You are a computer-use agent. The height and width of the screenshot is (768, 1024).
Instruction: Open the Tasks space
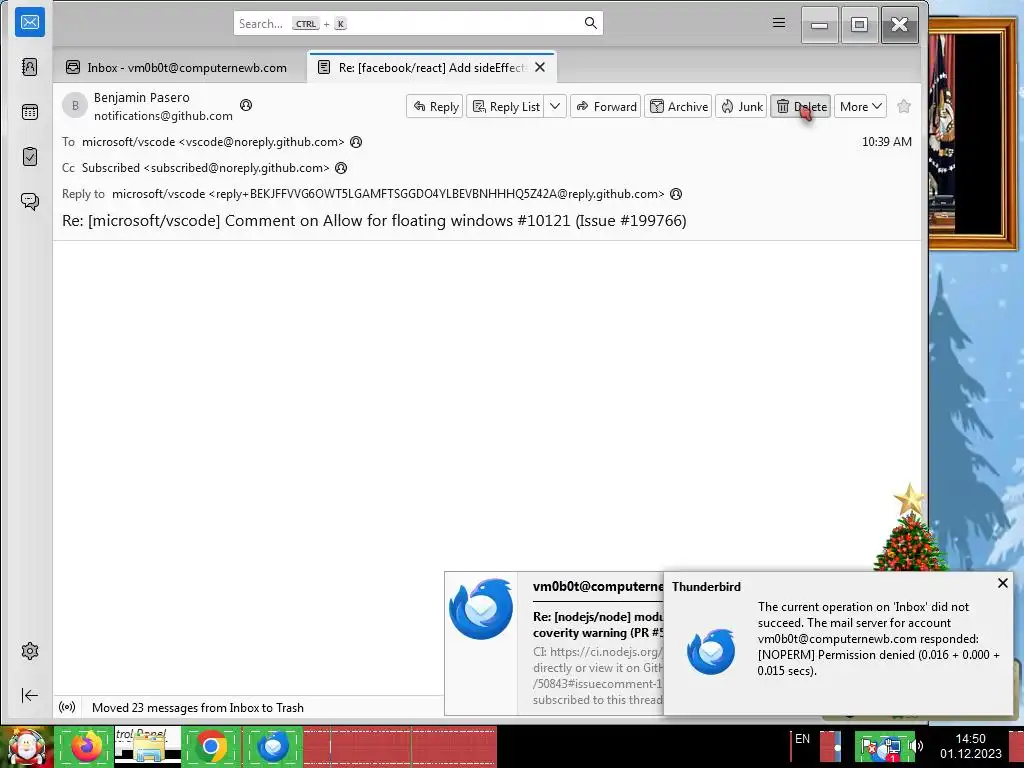point(30,157)
